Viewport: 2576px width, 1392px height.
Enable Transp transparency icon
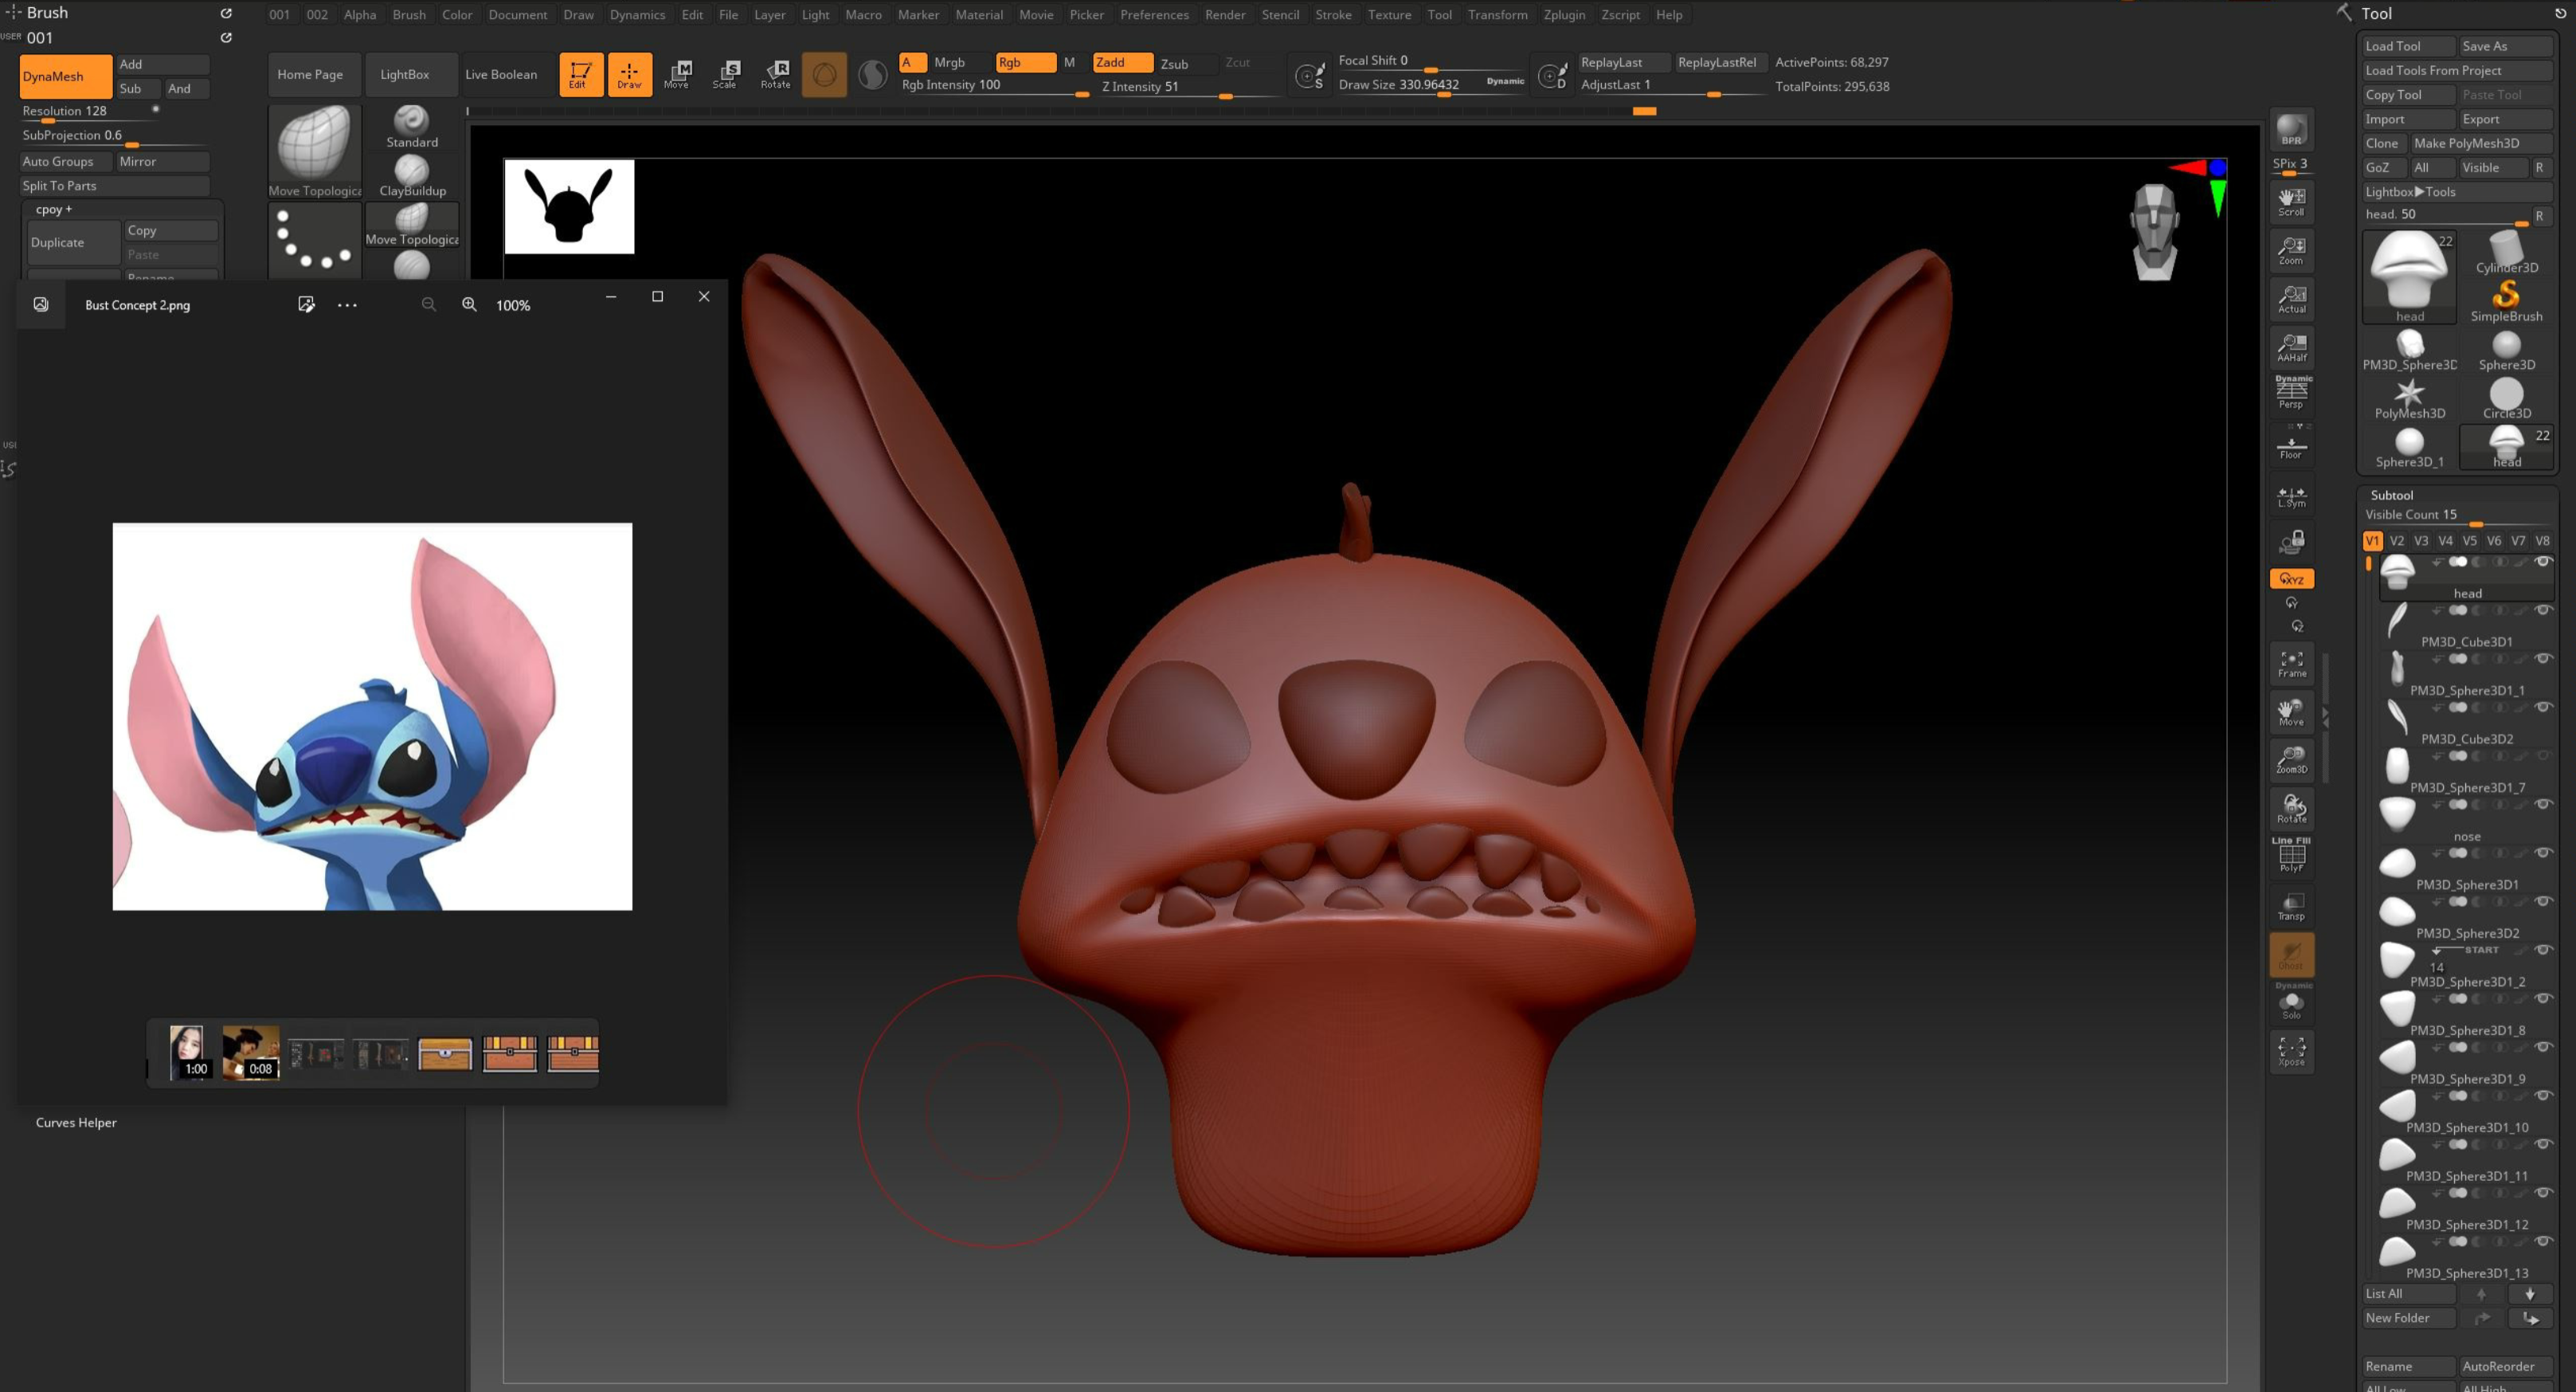pos(2291,907)
